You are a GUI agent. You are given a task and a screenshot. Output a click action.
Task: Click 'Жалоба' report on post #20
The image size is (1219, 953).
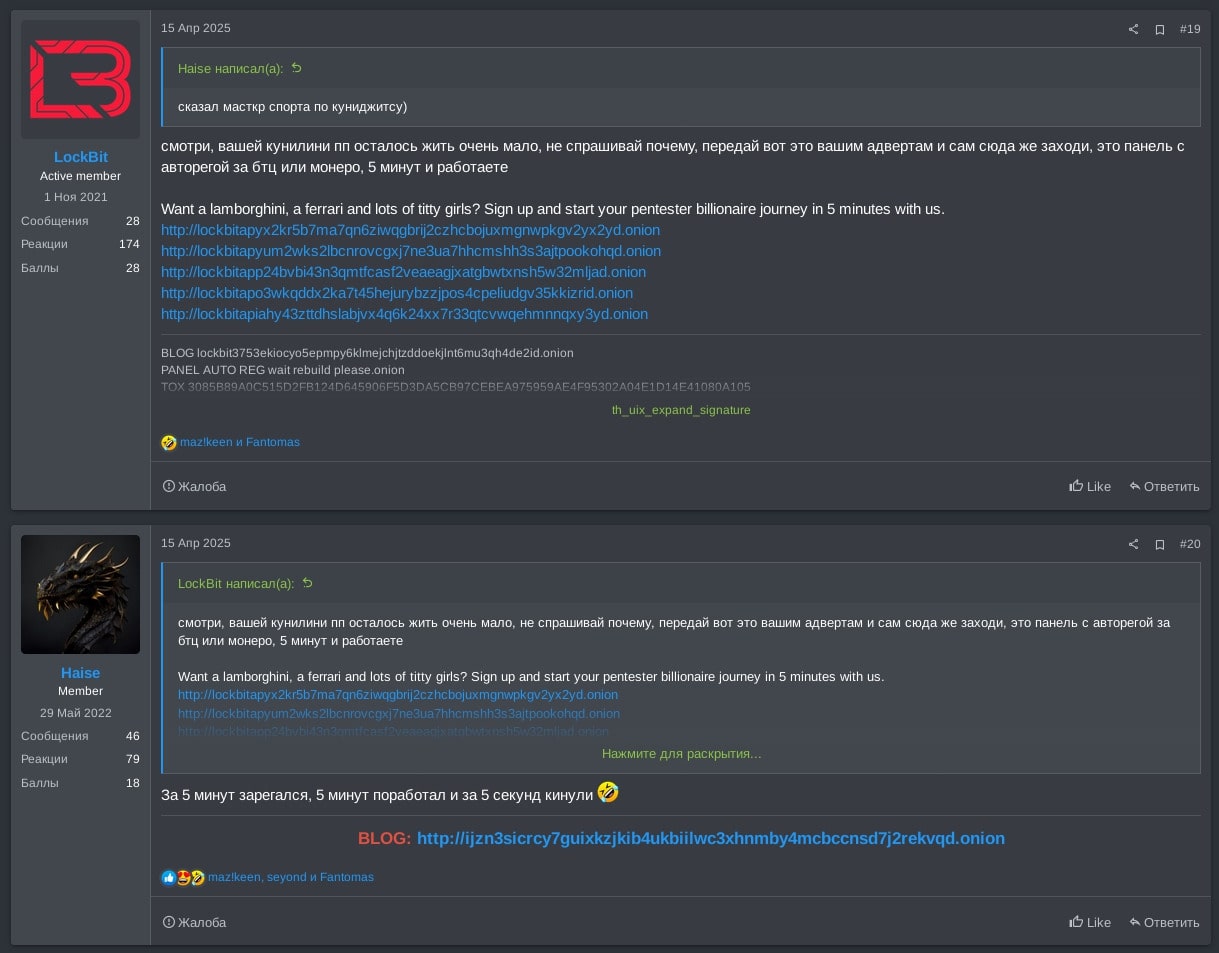[195, 922]
